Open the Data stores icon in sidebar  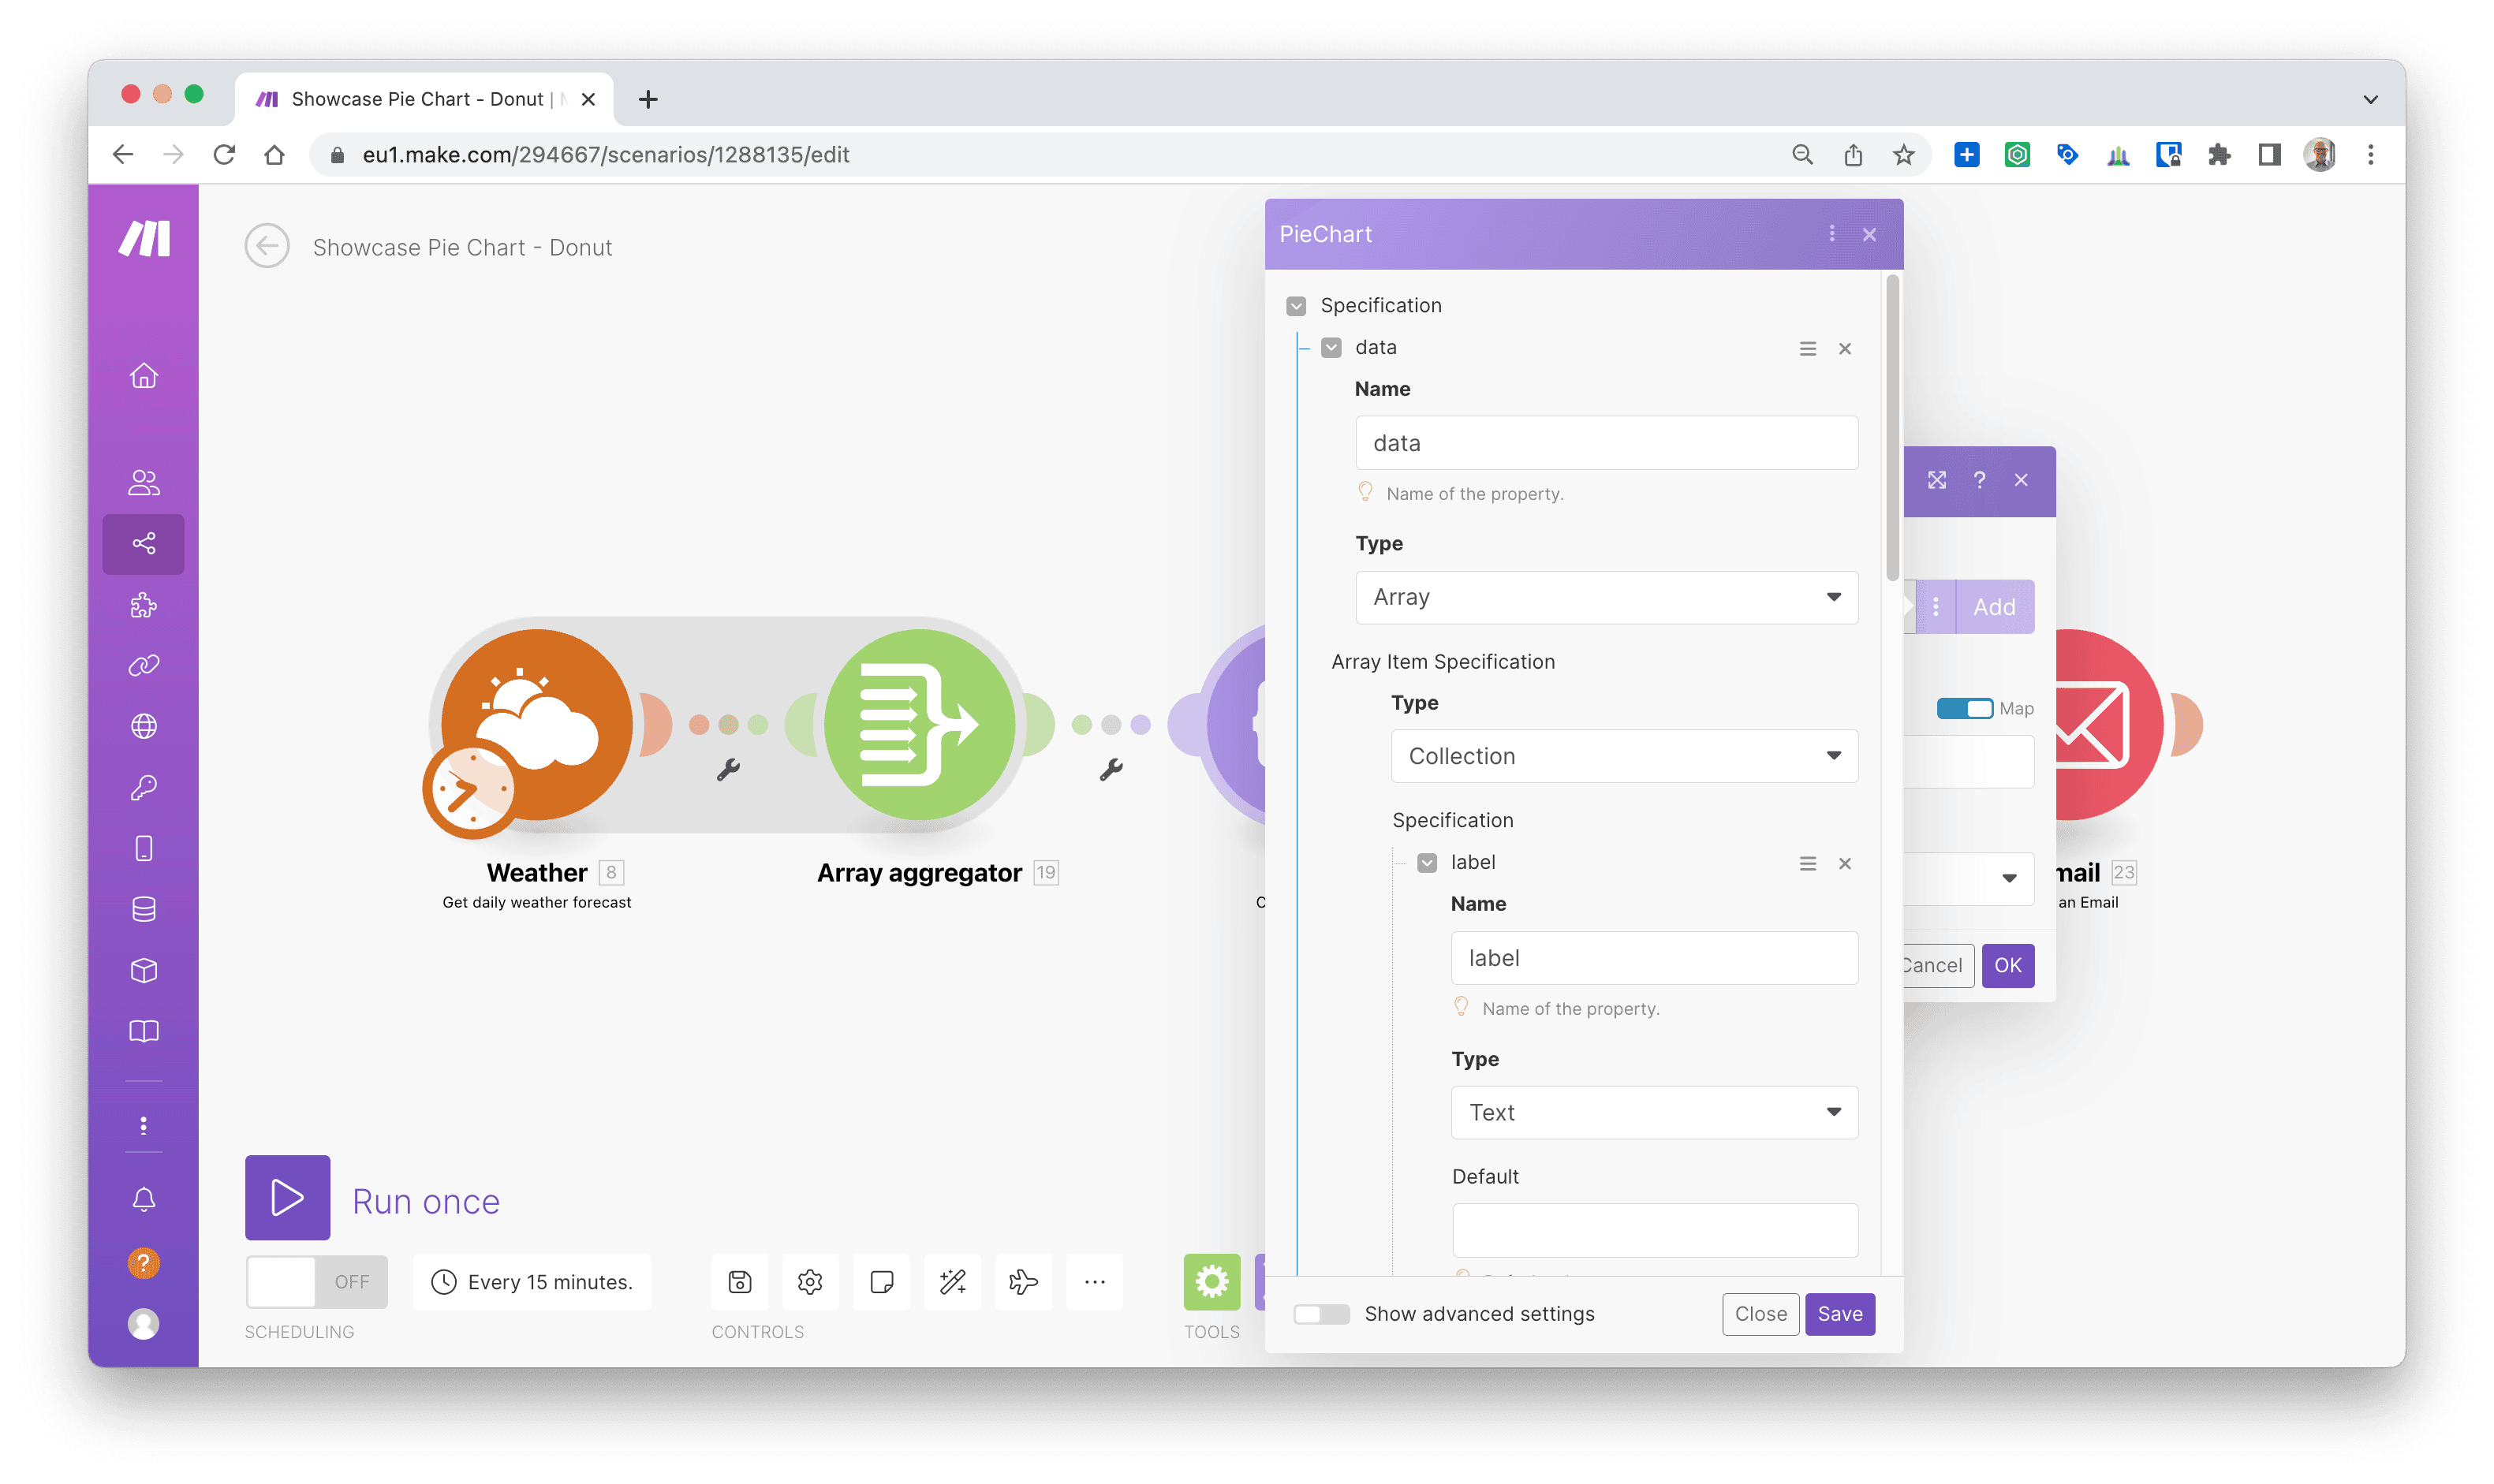[x=144, y=909]
